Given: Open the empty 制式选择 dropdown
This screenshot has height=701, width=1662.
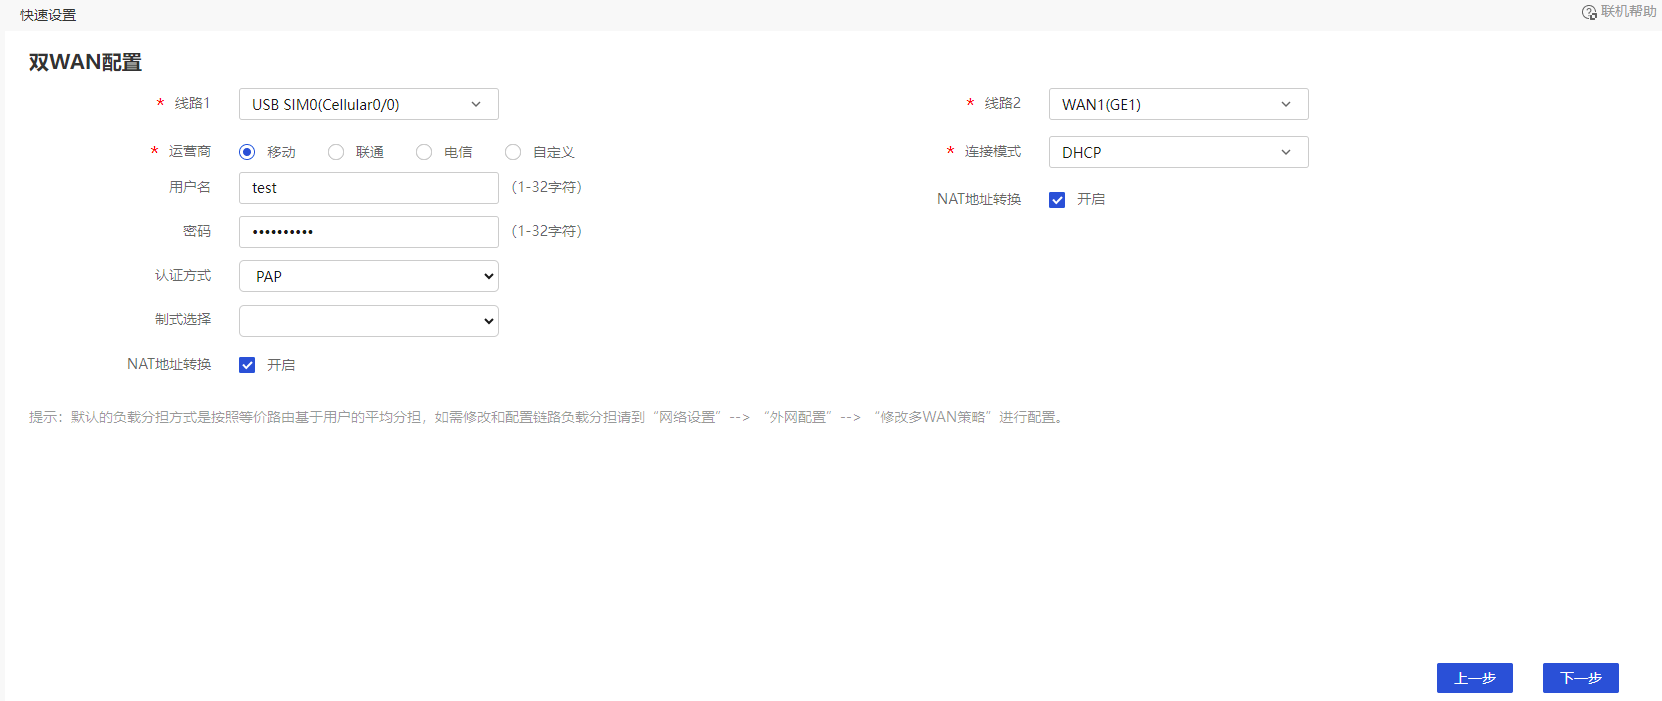Looking at the screenshot, I should pyautogui.click(x=369, y=321).
